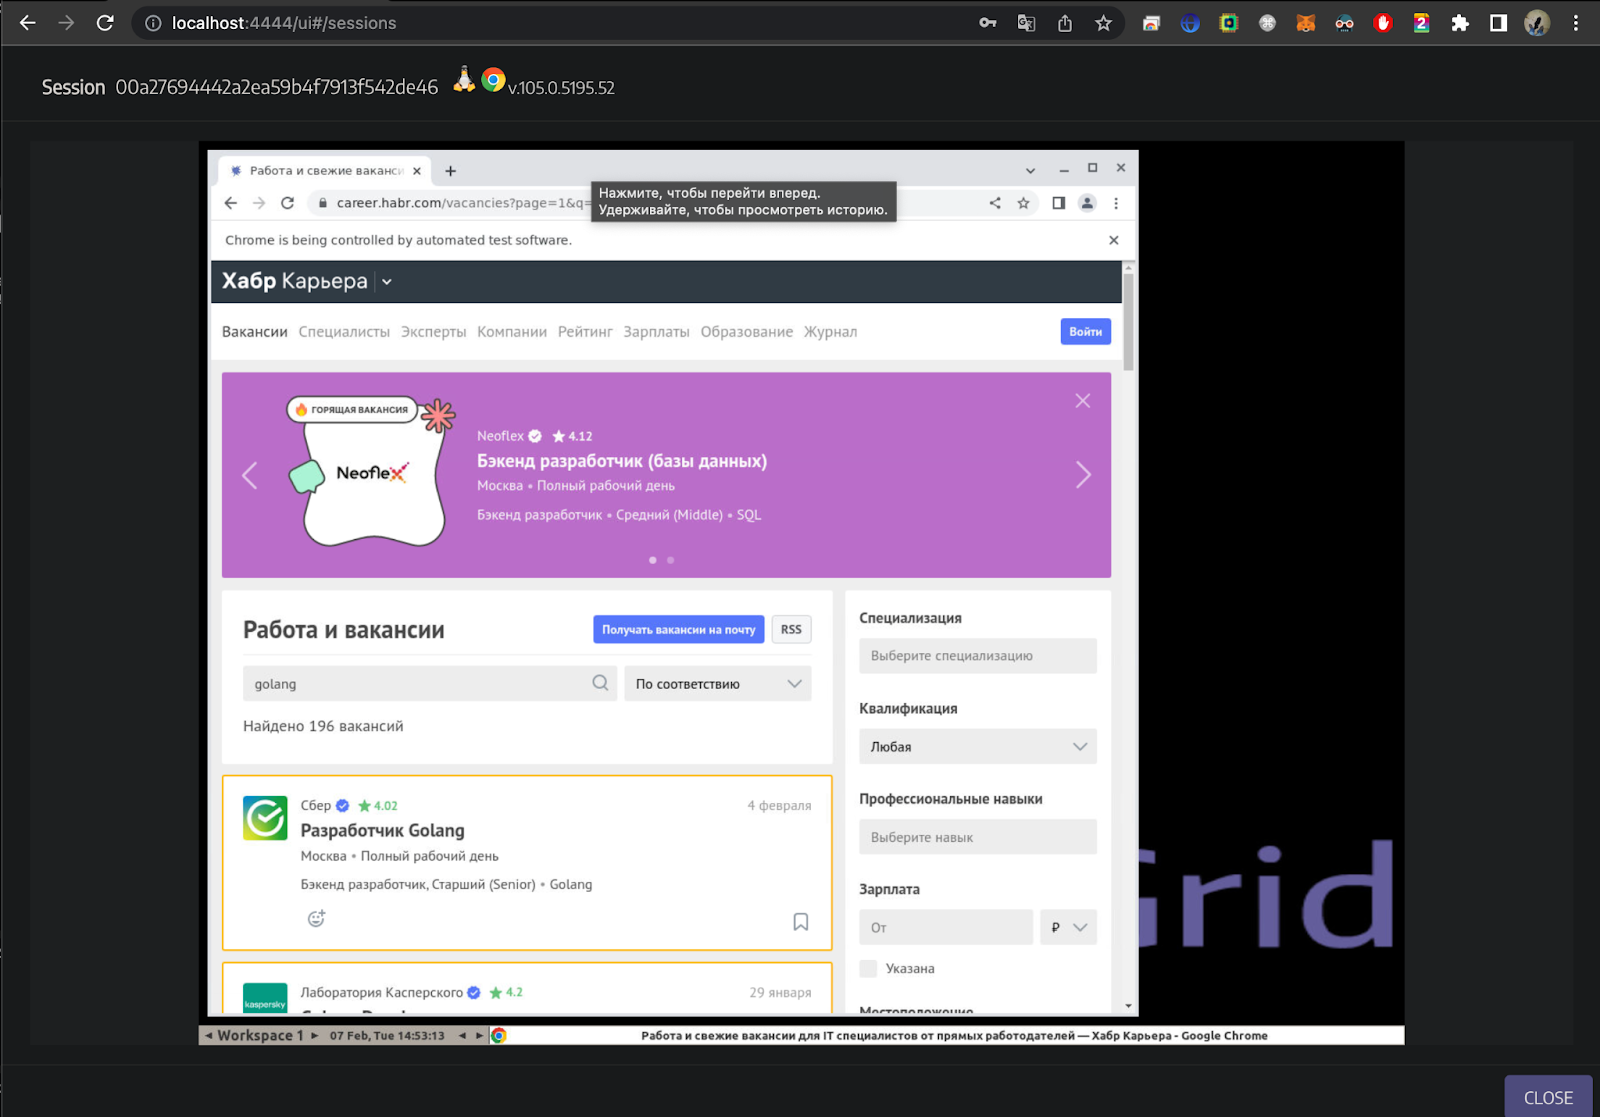
Task: Enable the Указана salary checkbox
Action: [x=868, y=968]
